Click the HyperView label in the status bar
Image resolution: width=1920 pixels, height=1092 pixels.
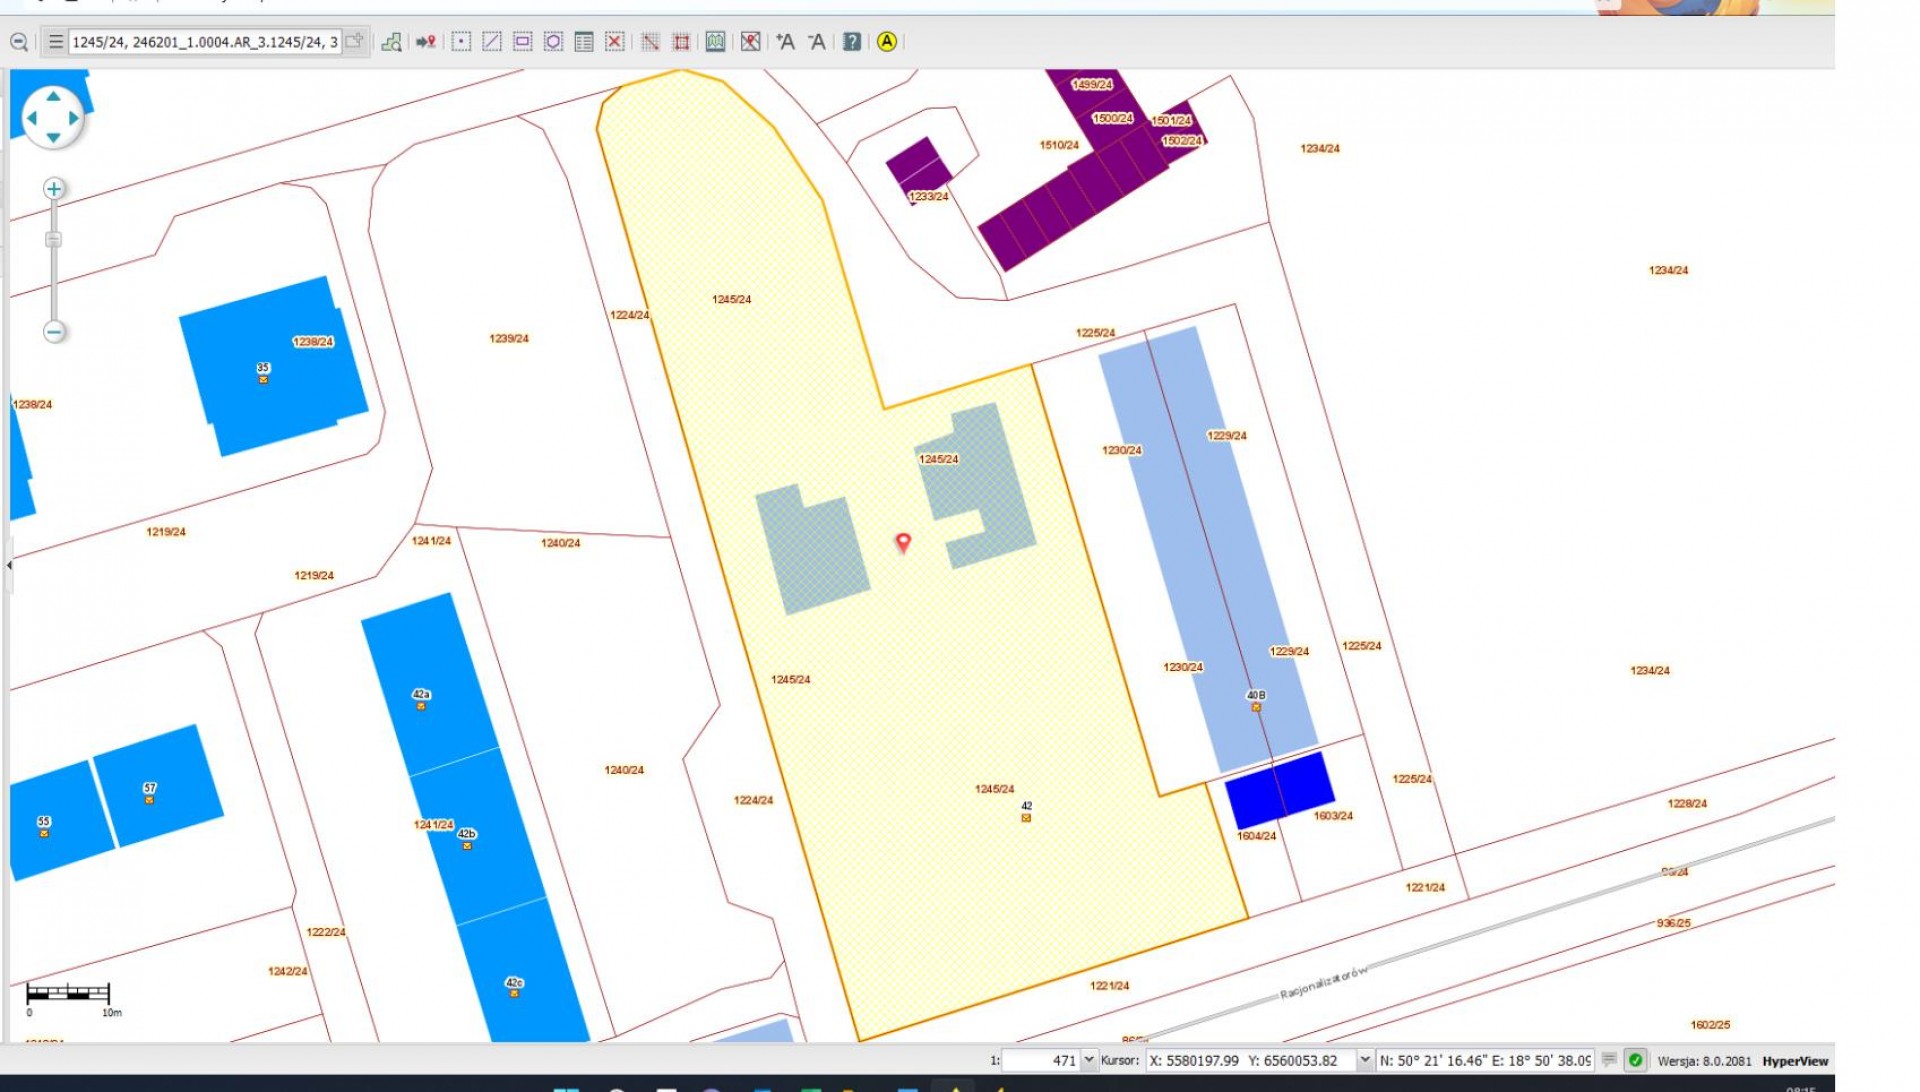[1795, 1061]
